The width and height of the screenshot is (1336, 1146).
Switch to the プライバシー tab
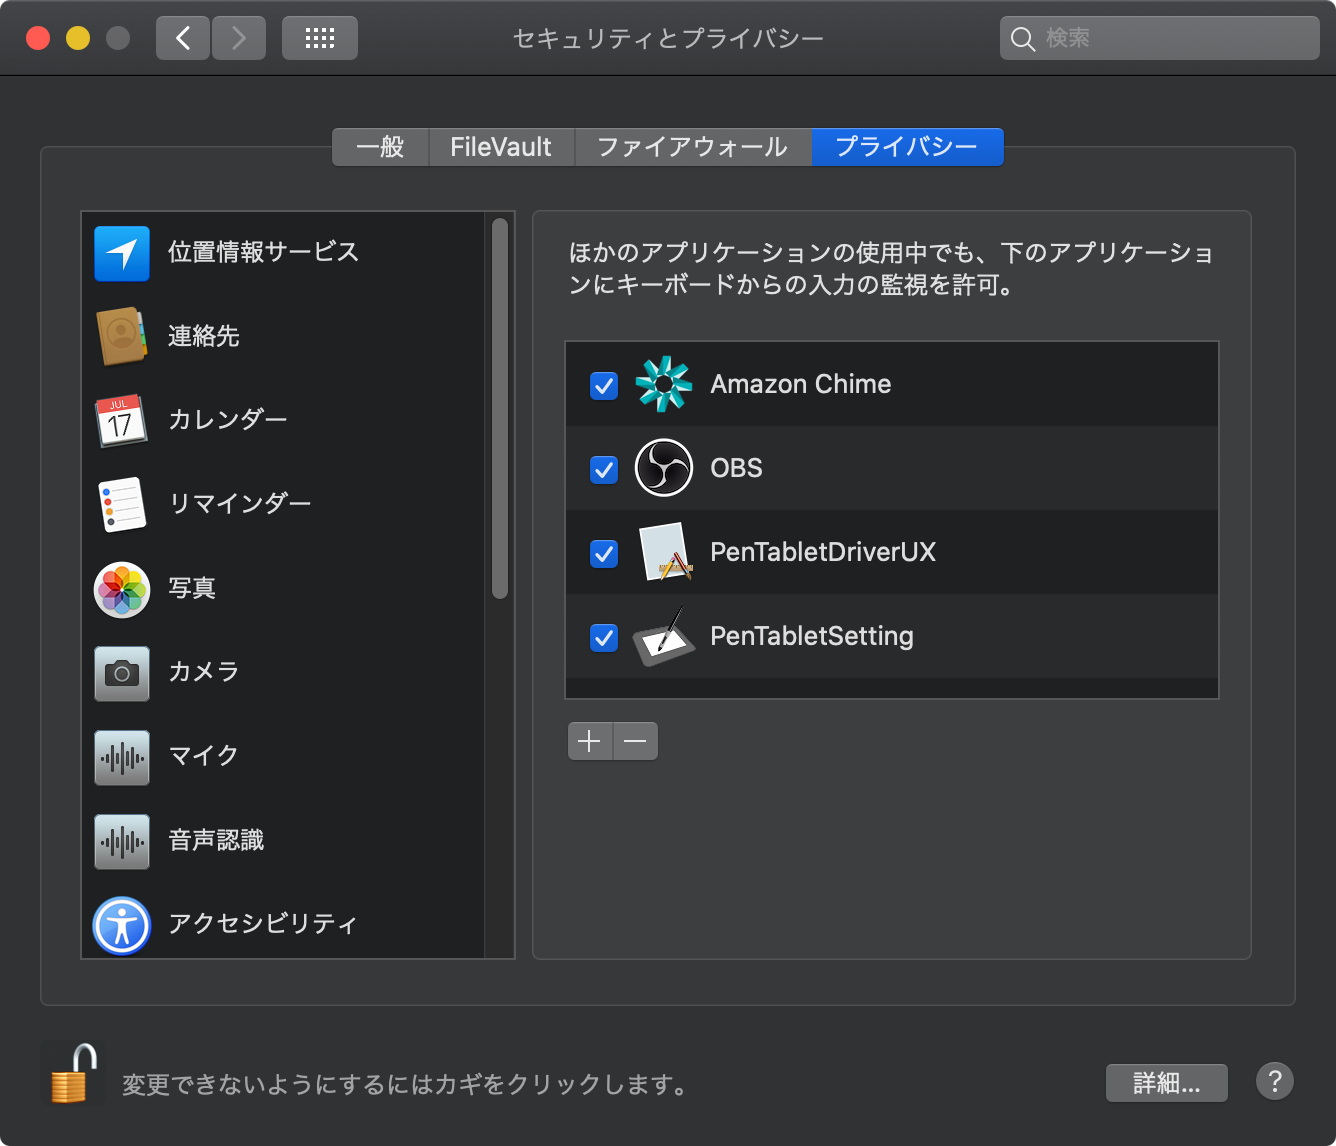[907, 147]
